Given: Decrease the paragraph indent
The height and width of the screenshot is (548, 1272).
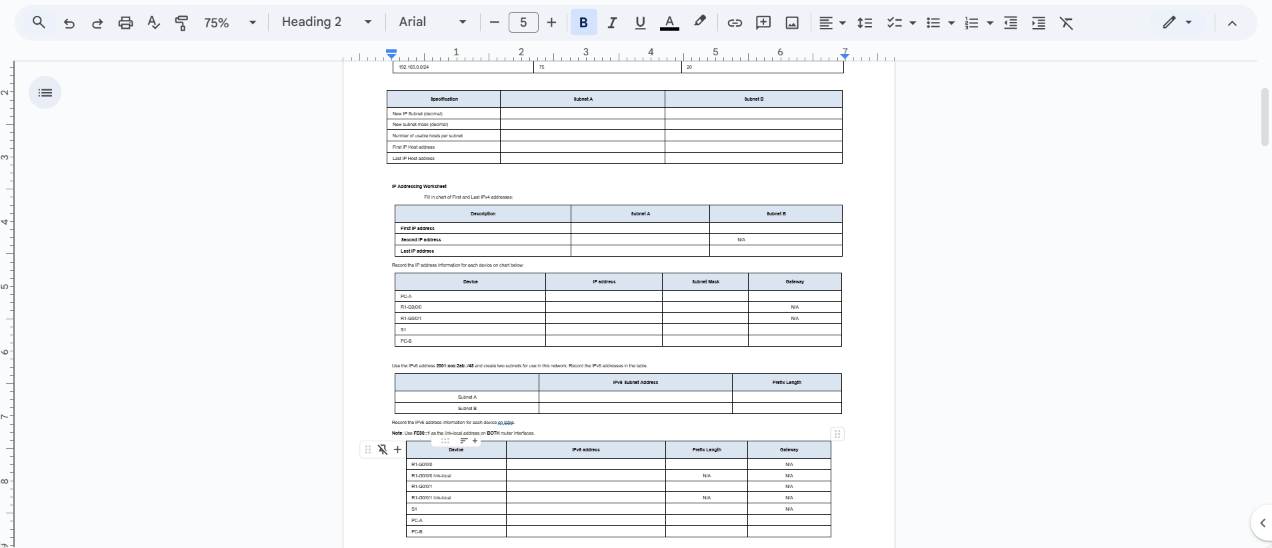Looking at the screenshot, I should pyautogui.click(x=1011, y=22).
